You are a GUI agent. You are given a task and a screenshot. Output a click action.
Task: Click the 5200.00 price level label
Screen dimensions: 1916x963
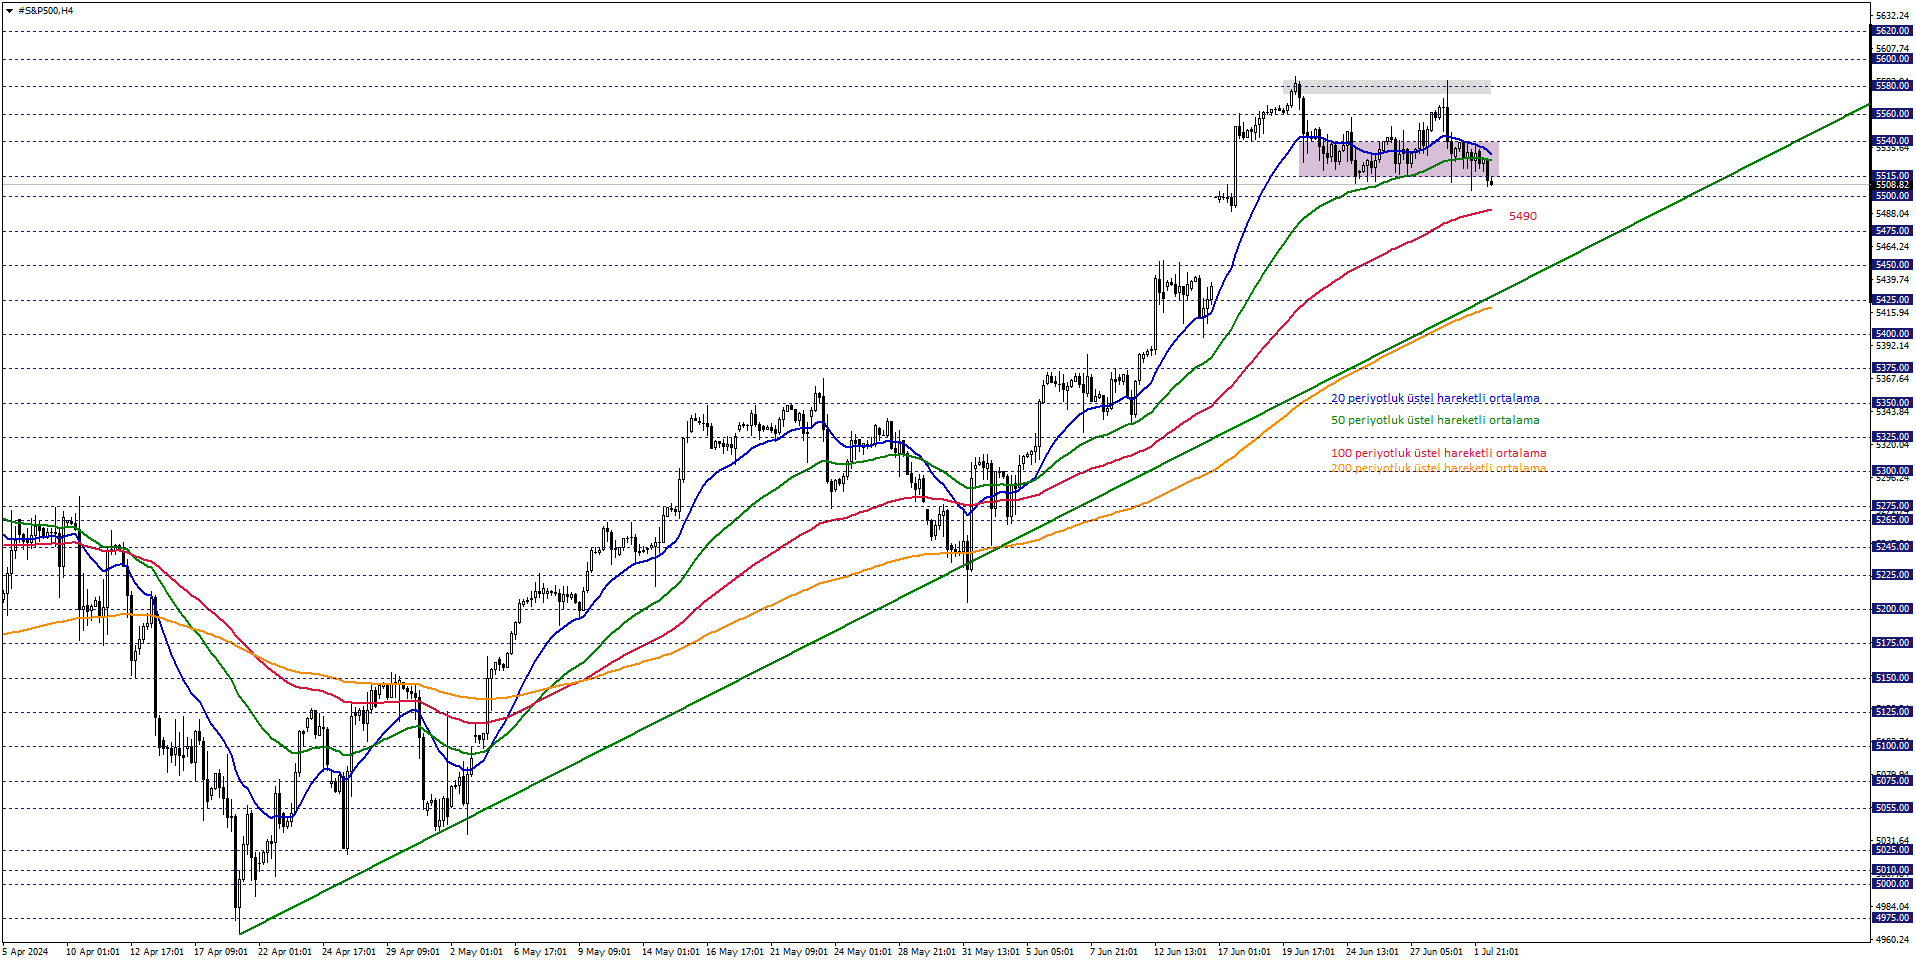tap(1892, 609)
